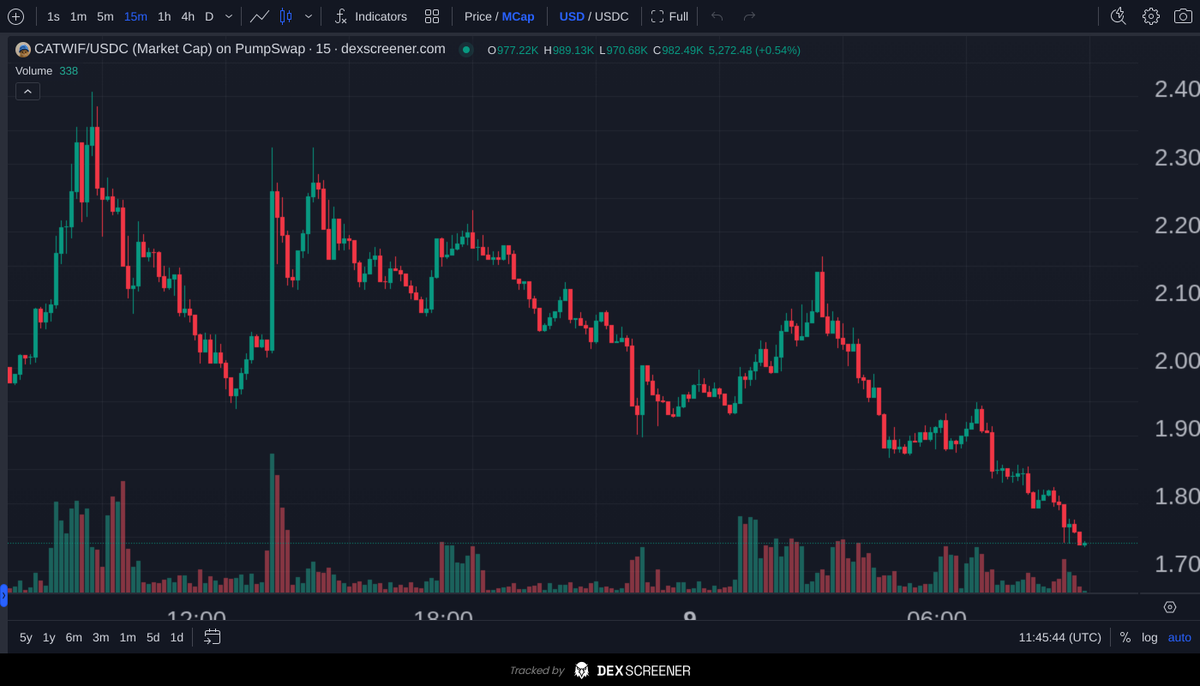Select the active 15m timeframe
This screenshot has width=1200, height=686.
(x=136, y=16)
